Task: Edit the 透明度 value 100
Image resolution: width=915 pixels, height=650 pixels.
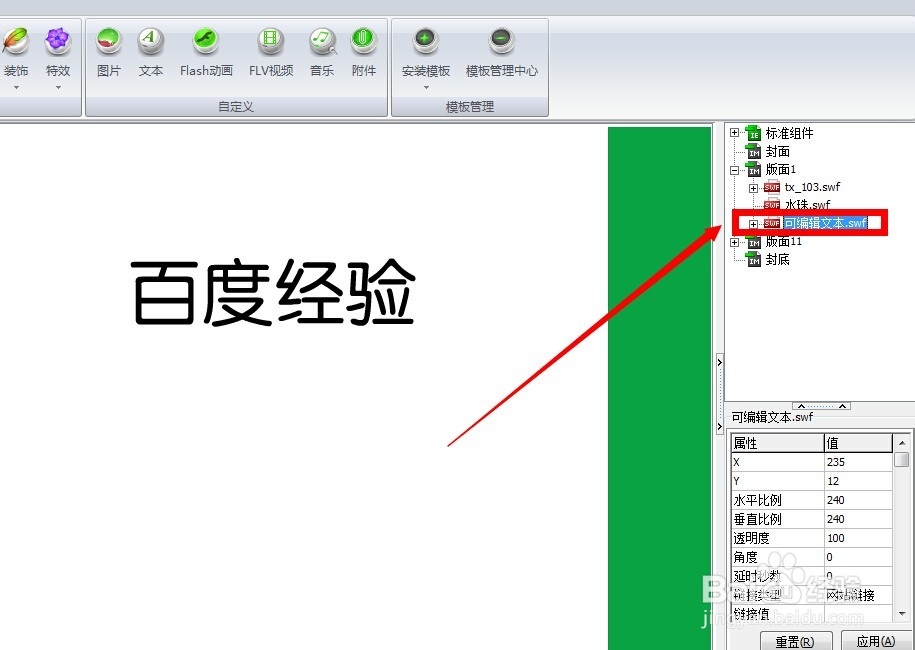Action: (858, 538)
